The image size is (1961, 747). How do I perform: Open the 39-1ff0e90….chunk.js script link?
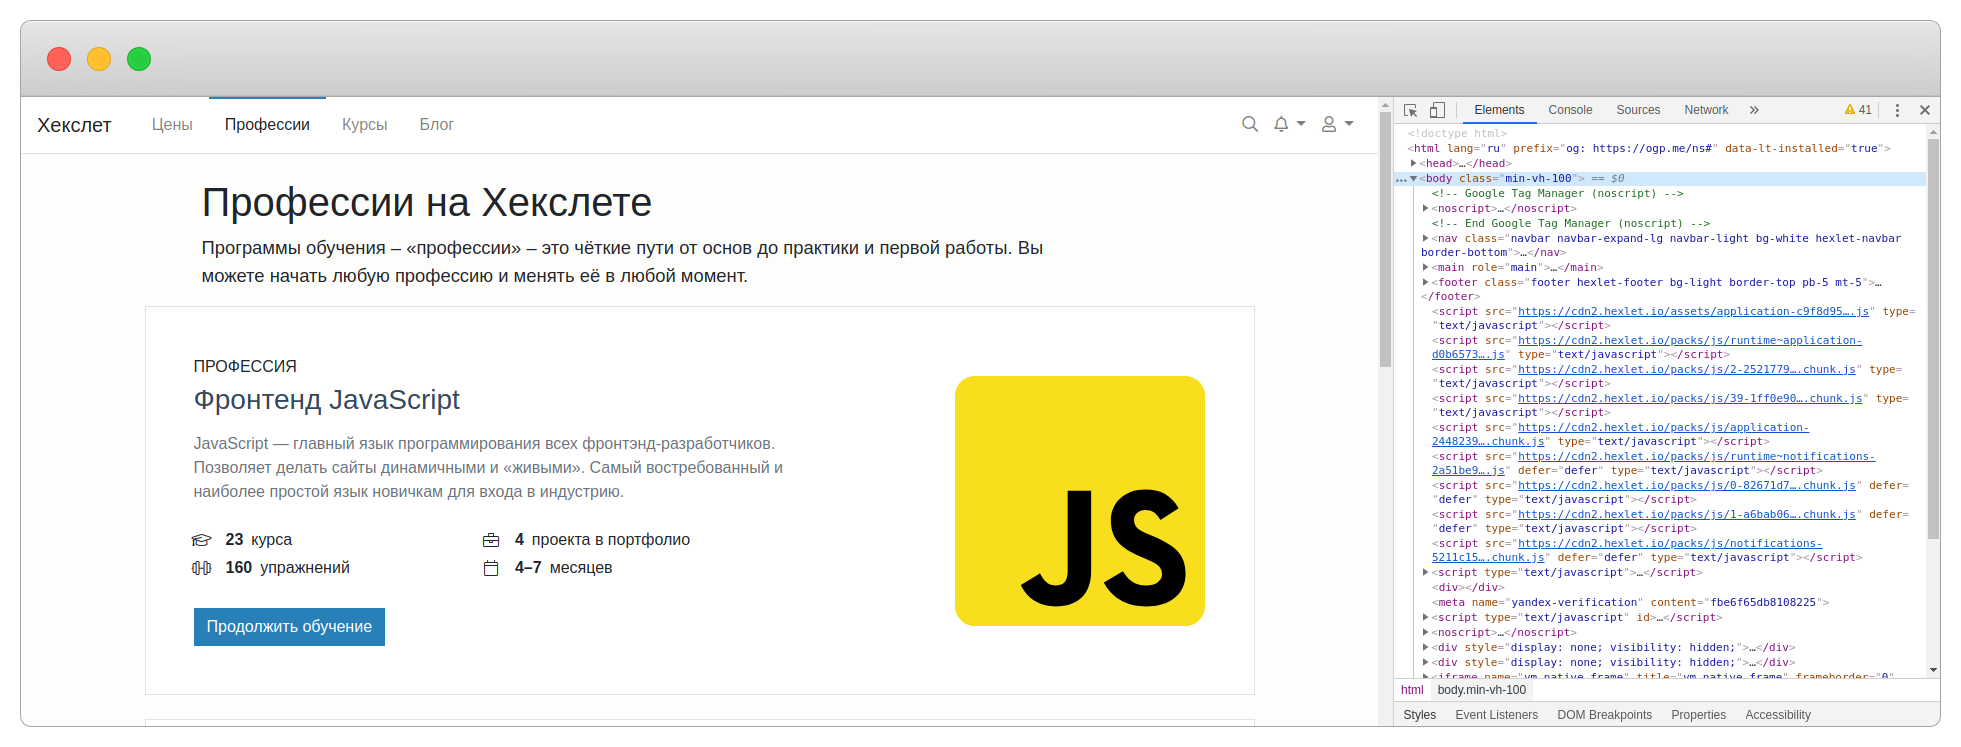[1690, 398]
